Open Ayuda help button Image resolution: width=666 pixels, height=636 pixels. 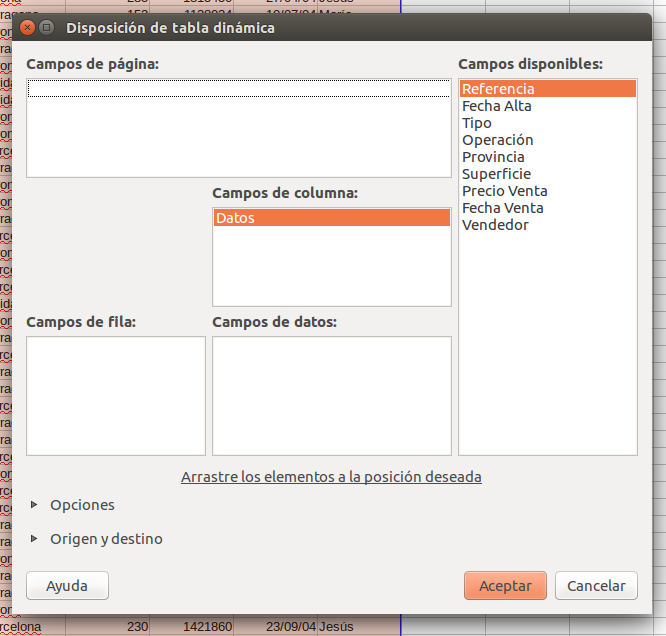tap(67, 585)
